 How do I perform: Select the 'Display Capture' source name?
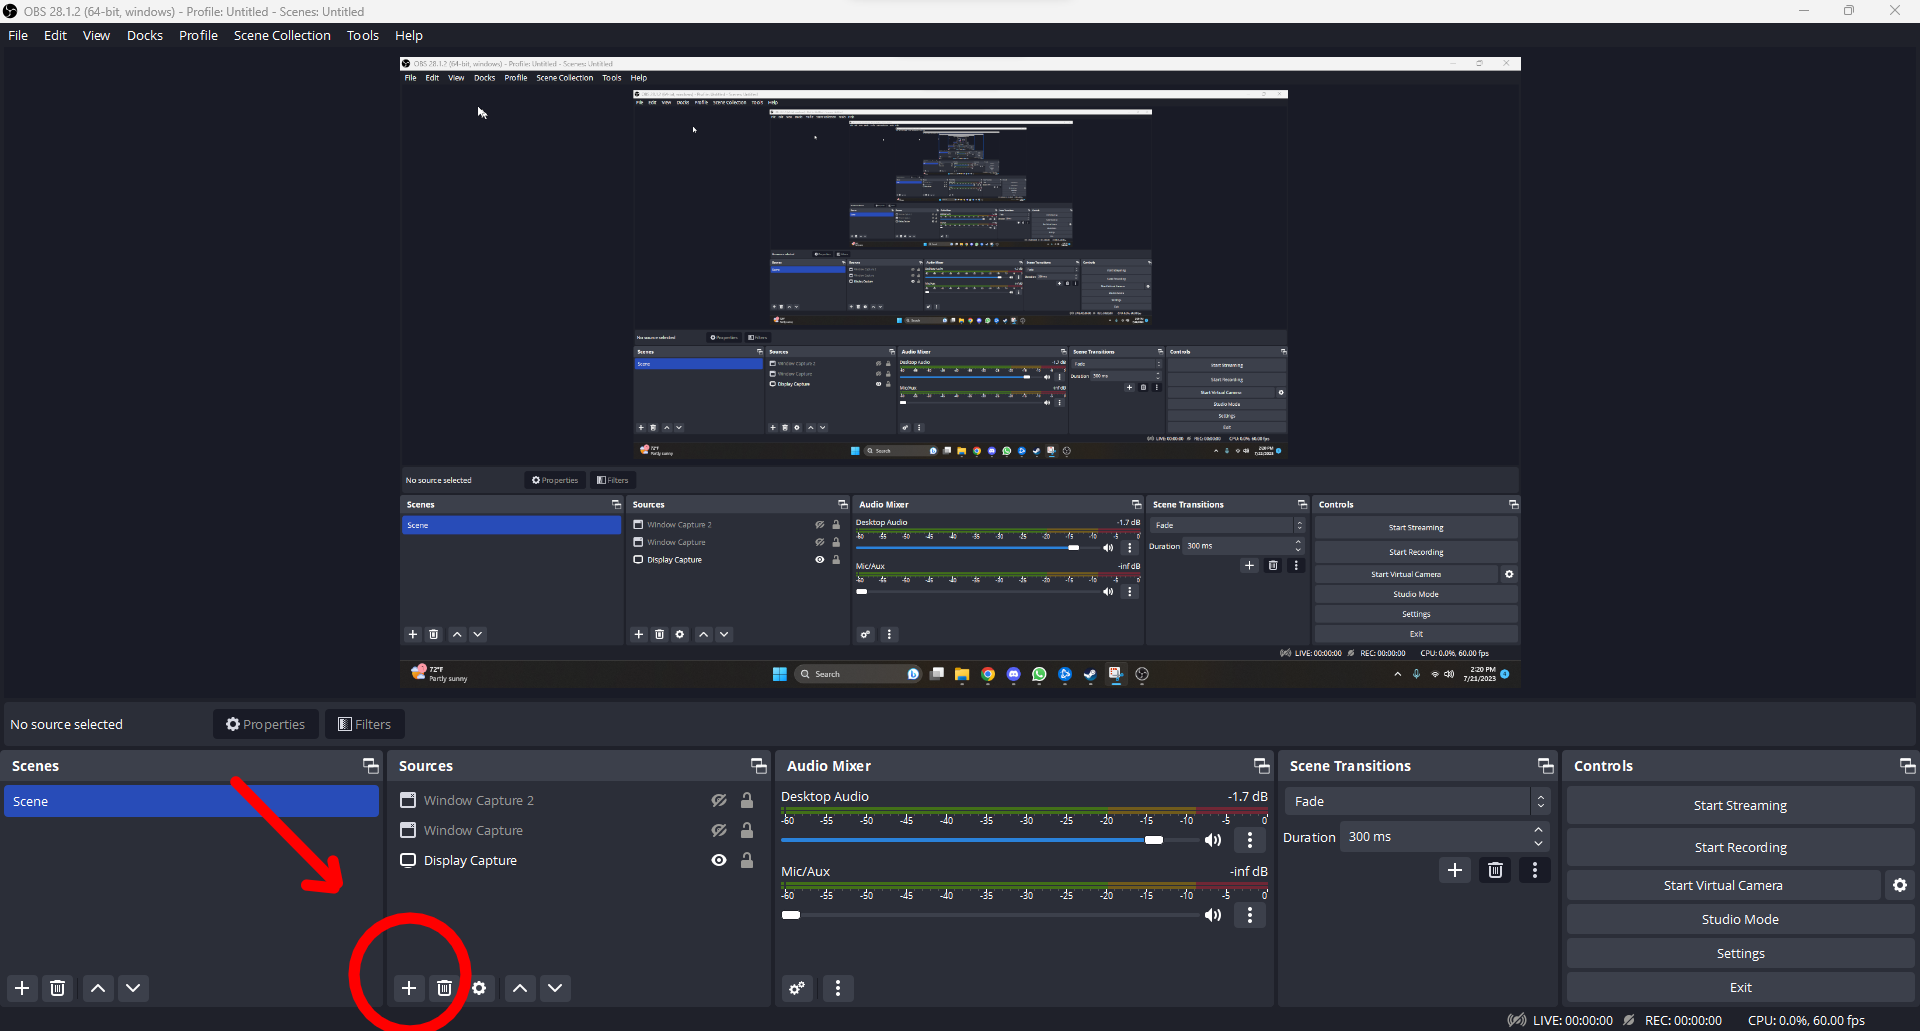[470, 860]
